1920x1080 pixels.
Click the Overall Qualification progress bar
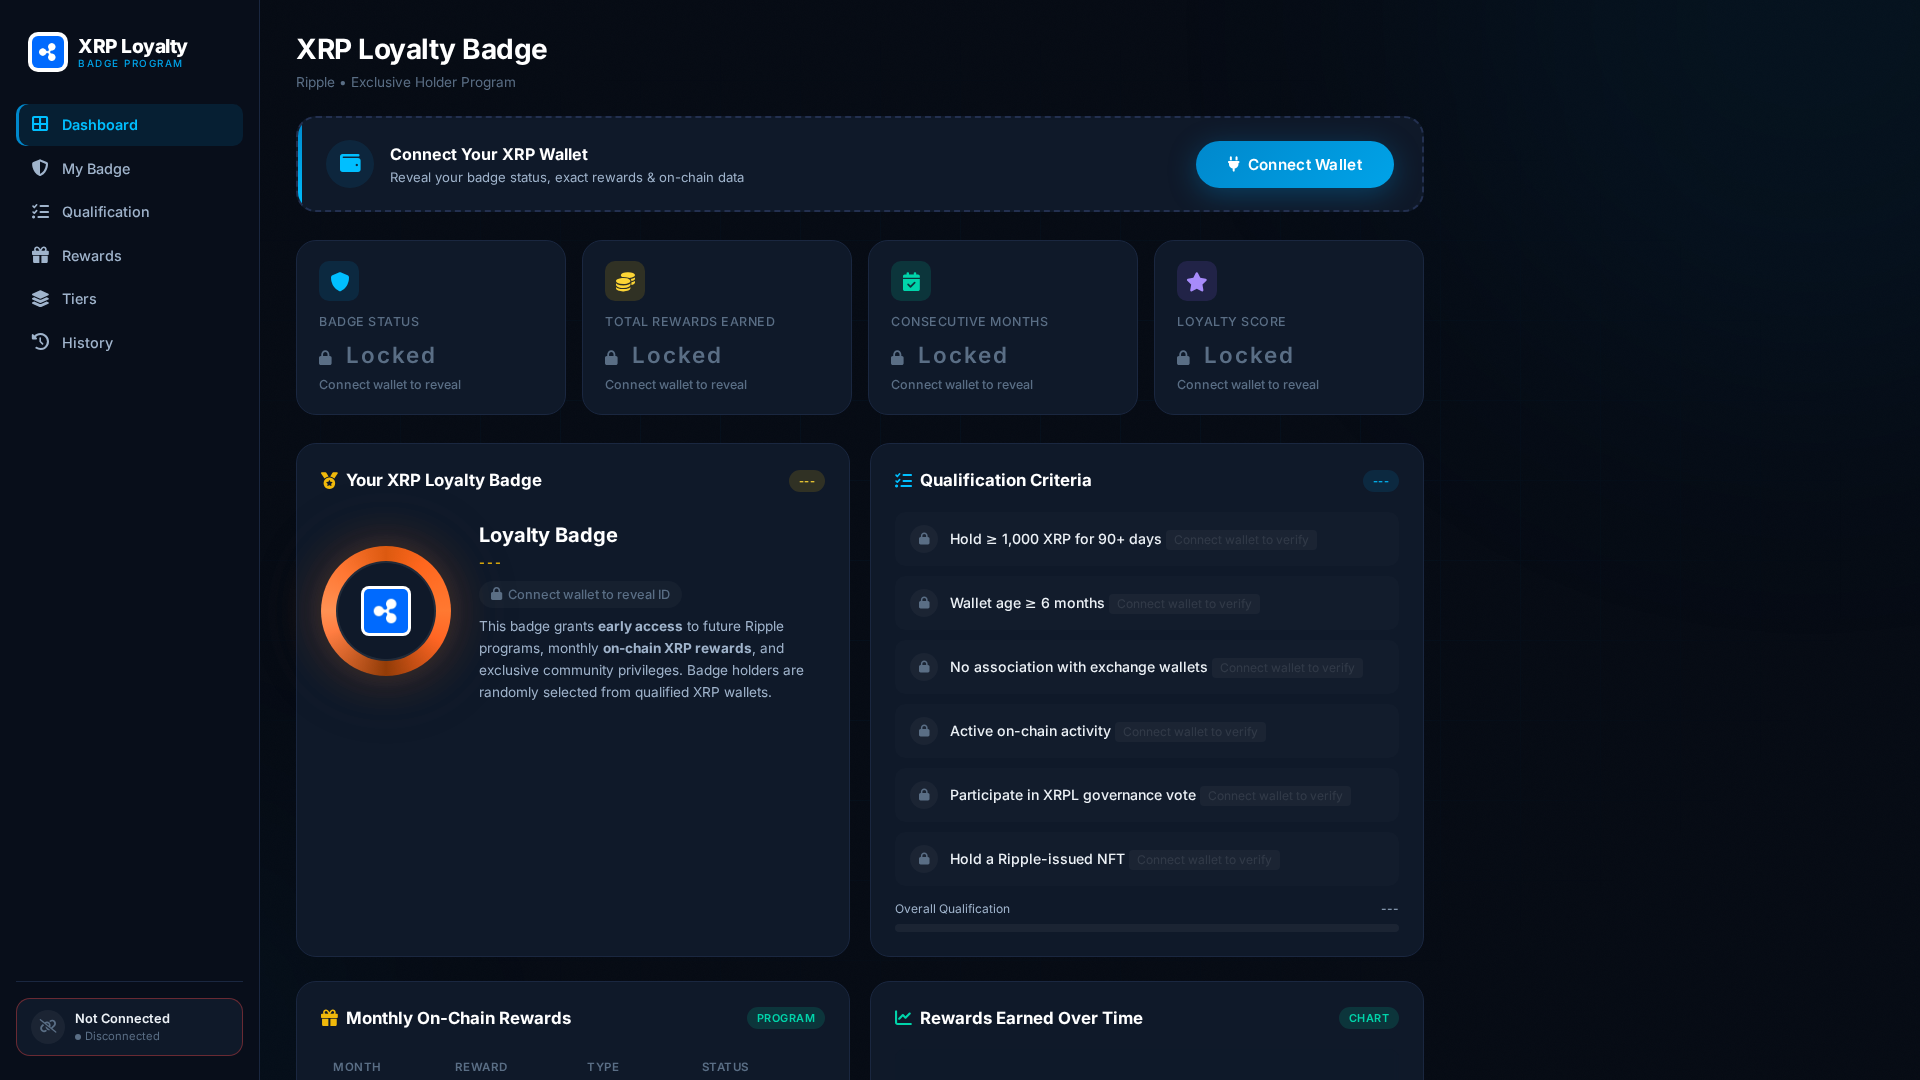(1146, 928)
